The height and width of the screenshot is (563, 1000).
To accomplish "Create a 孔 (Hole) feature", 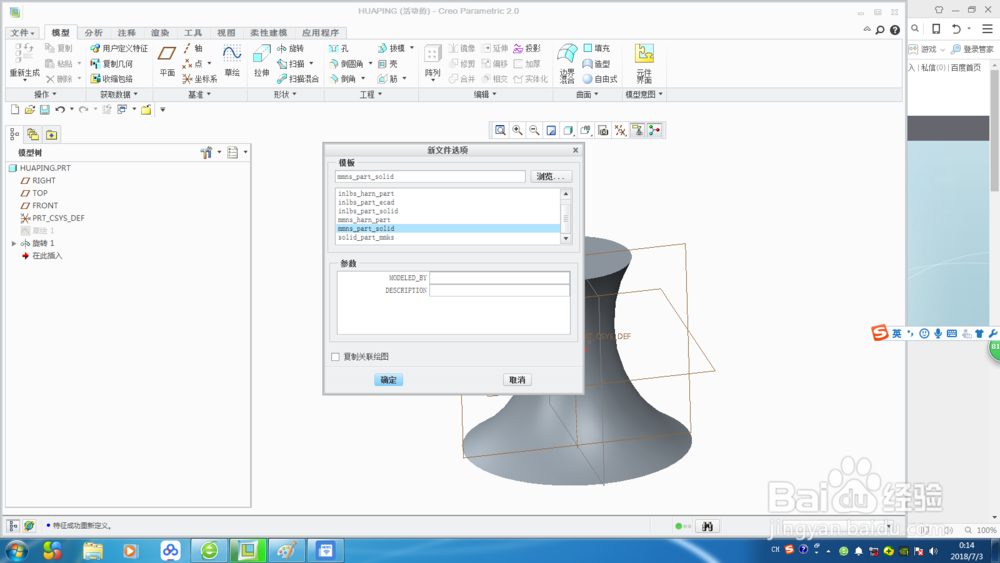I will (x=339, y=48).
